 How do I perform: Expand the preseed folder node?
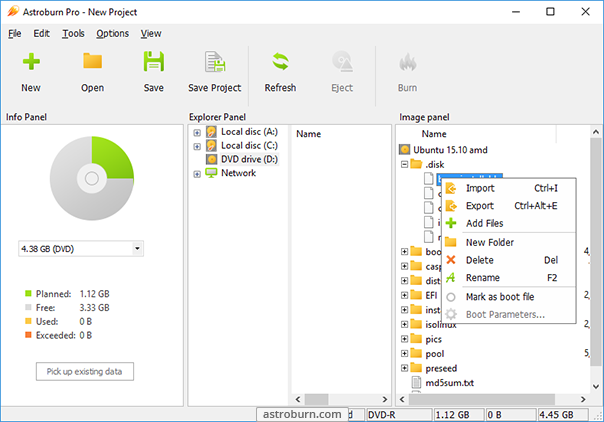[404, 368]
